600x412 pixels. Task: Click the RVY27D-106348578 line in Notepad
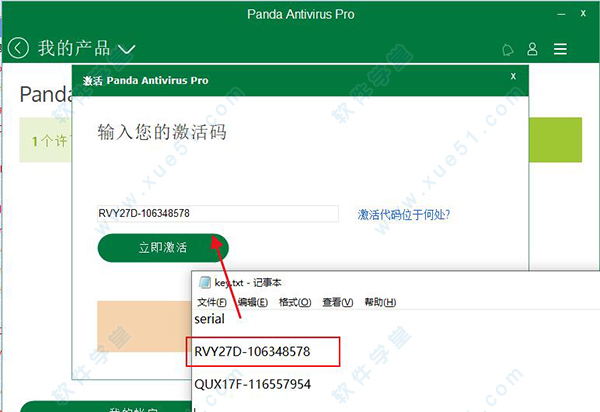[252, 352]
